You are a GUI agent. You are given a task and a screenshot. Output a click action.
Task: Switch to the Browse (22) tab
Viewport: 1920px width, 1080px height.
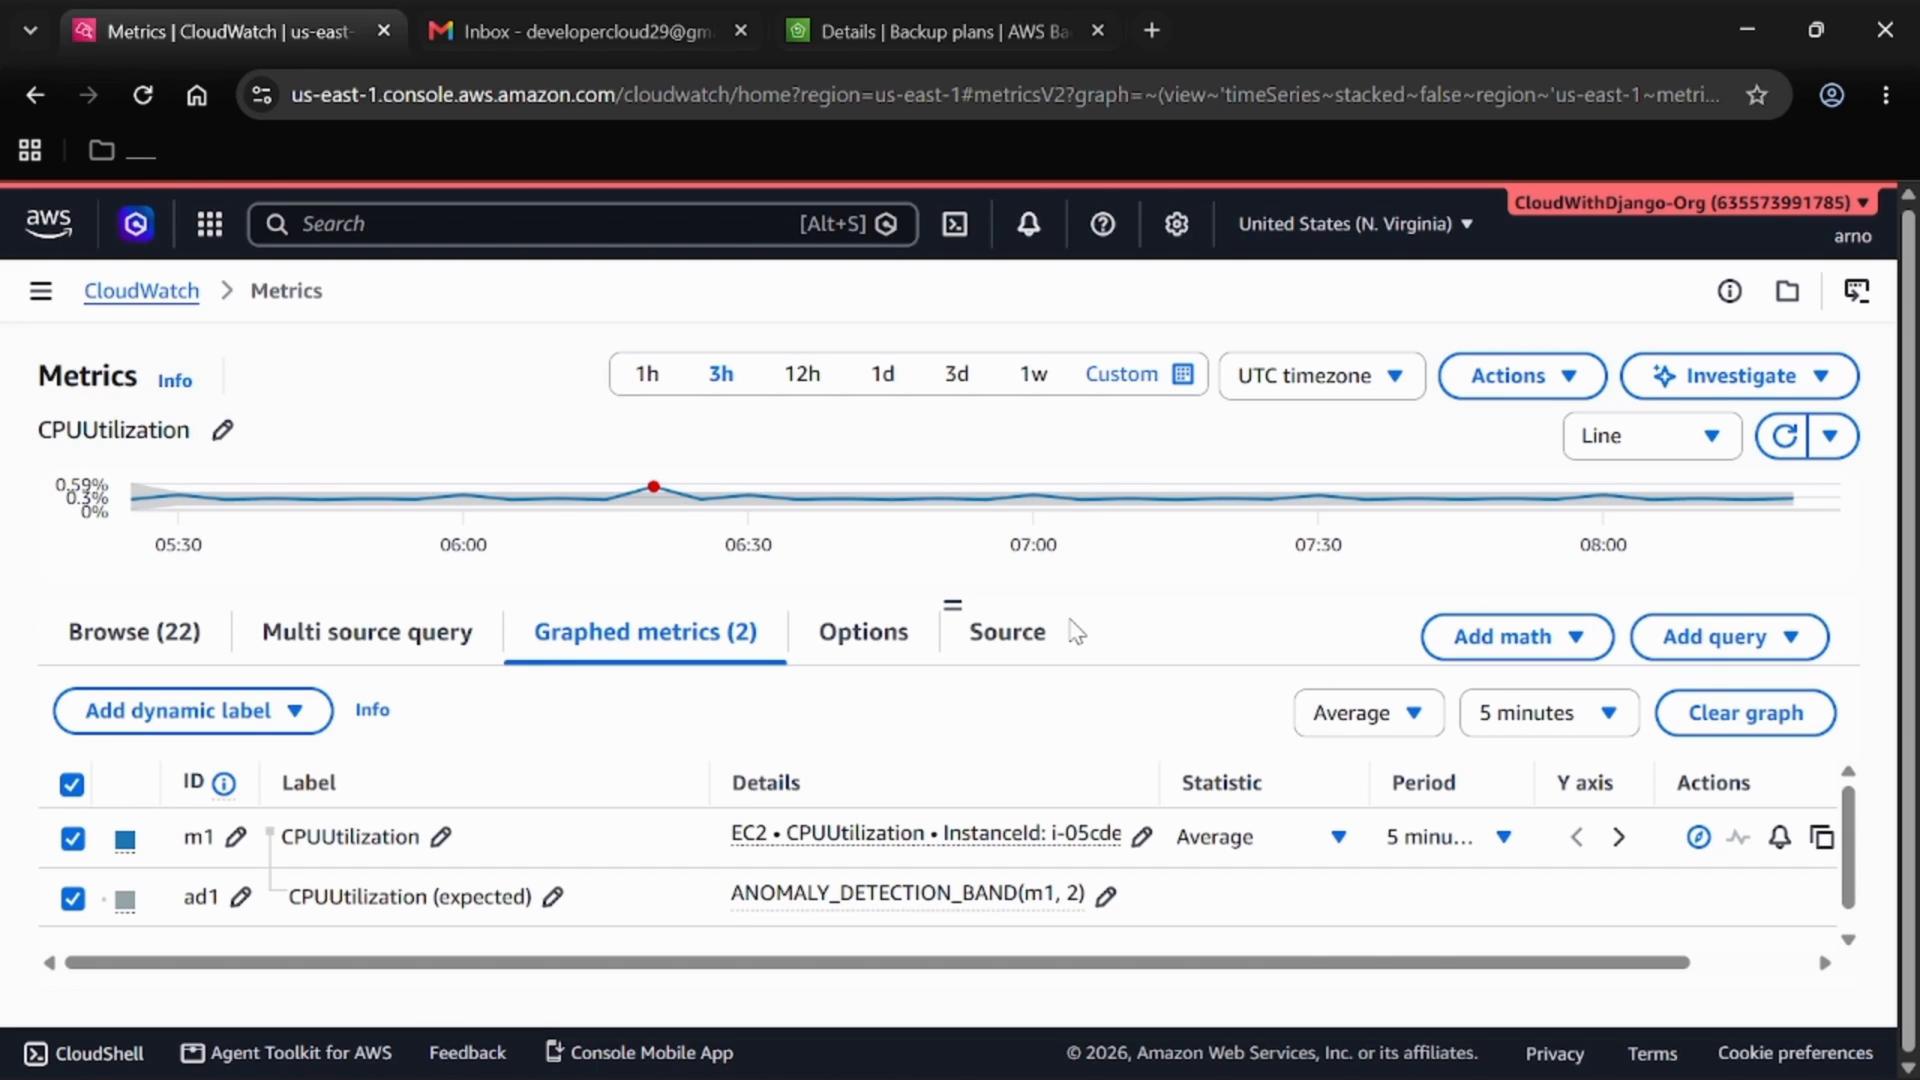[x=134, y=632]
